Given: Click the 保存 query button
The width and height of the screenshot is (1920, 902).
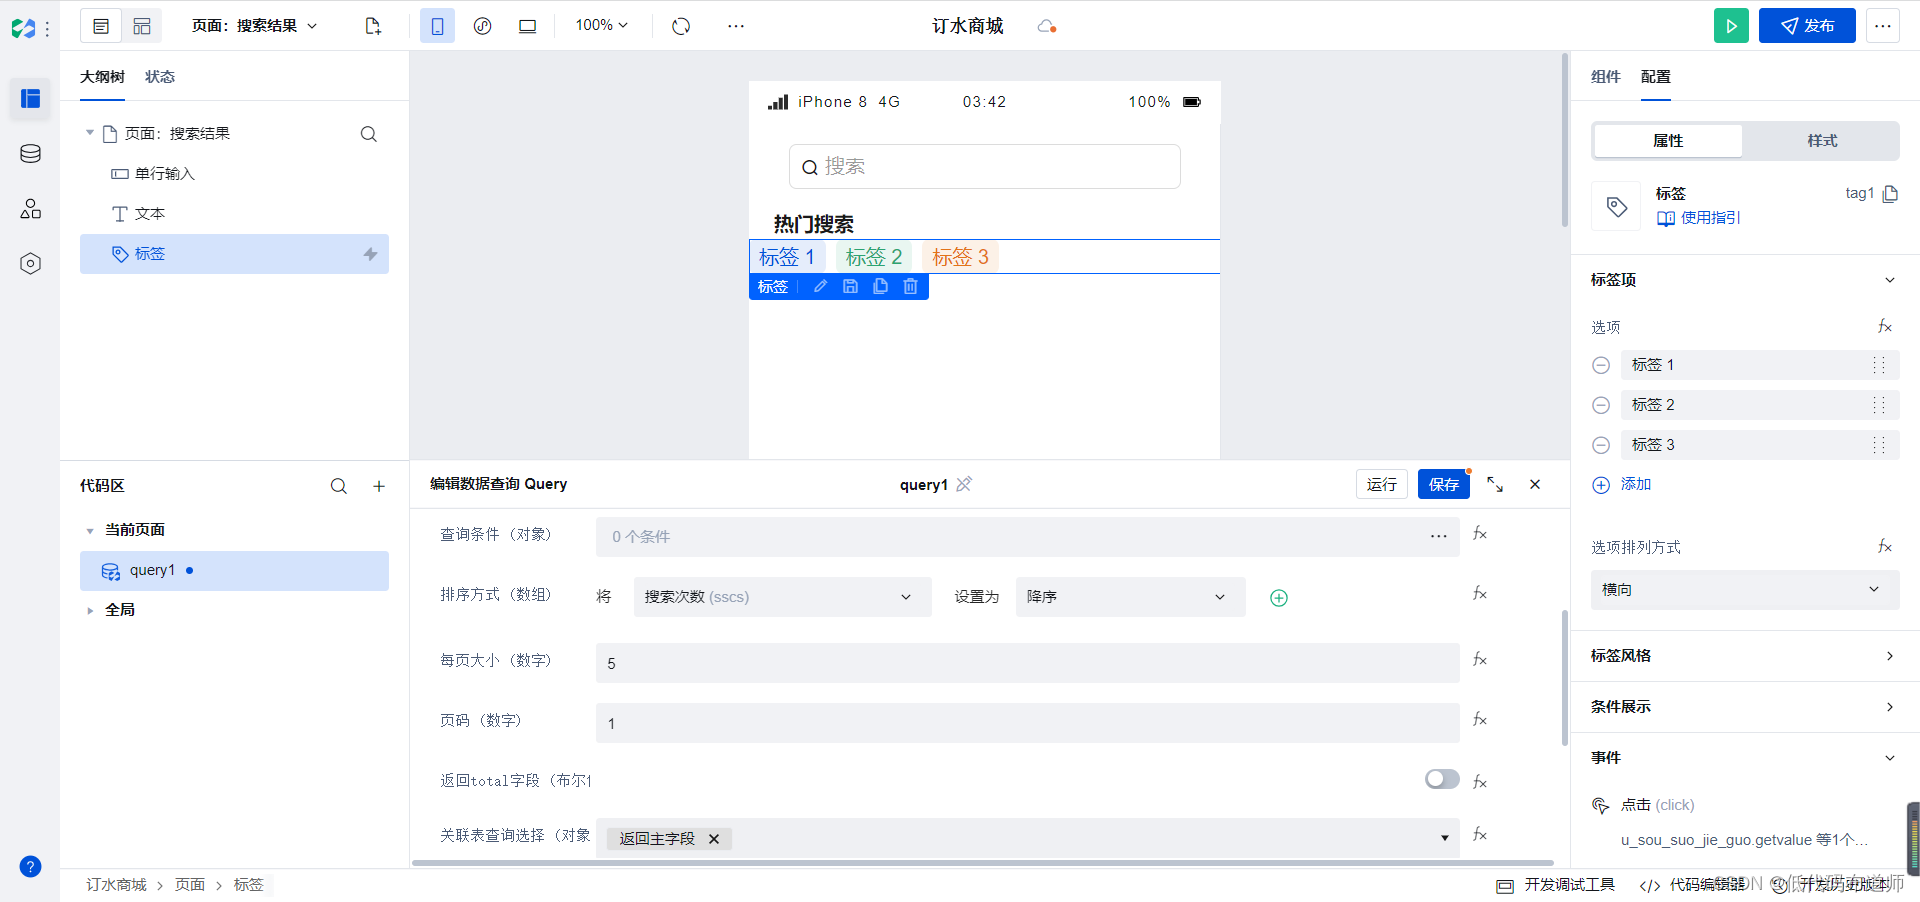Looking at the screenshot, I should pyautogui.click(x=1444, y=484).
